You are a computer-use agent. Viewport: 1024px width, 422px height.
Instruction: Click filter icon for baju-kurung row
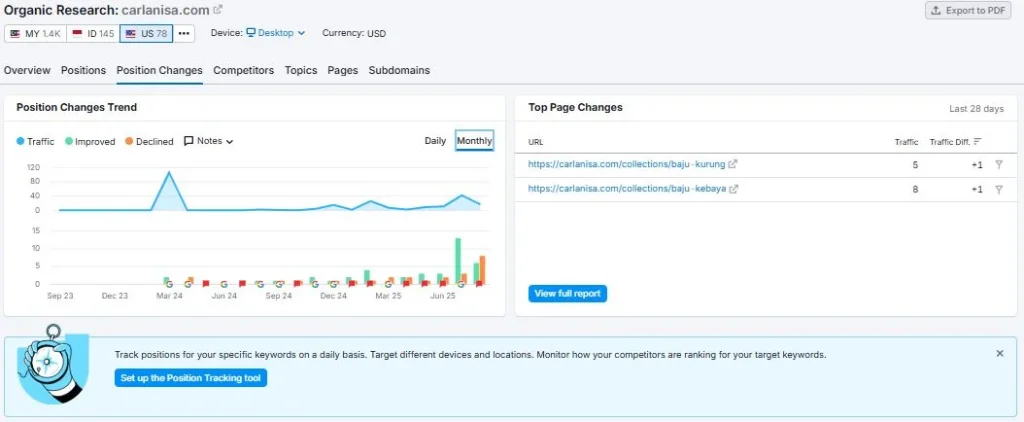click(999, 165)
